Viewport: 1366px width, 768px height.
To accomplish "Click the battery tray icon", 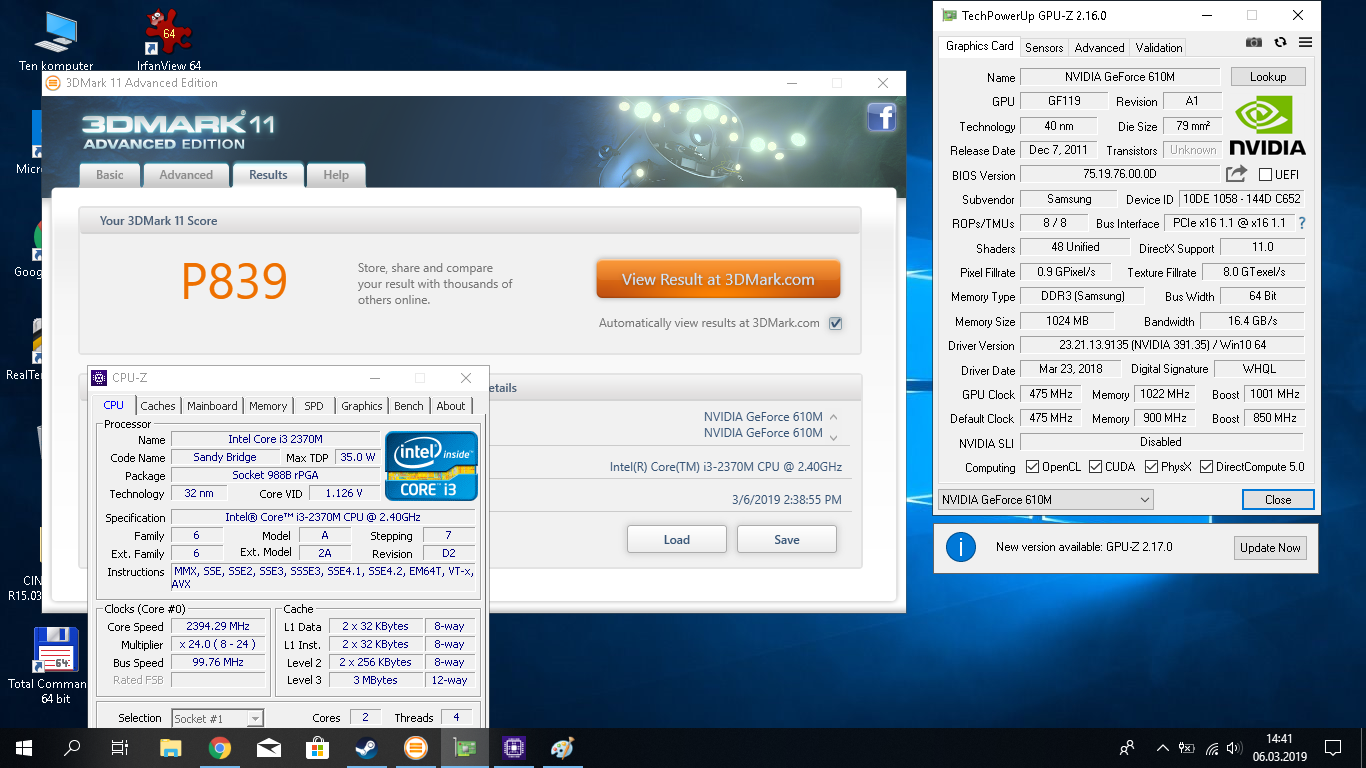I will 1187,748.
